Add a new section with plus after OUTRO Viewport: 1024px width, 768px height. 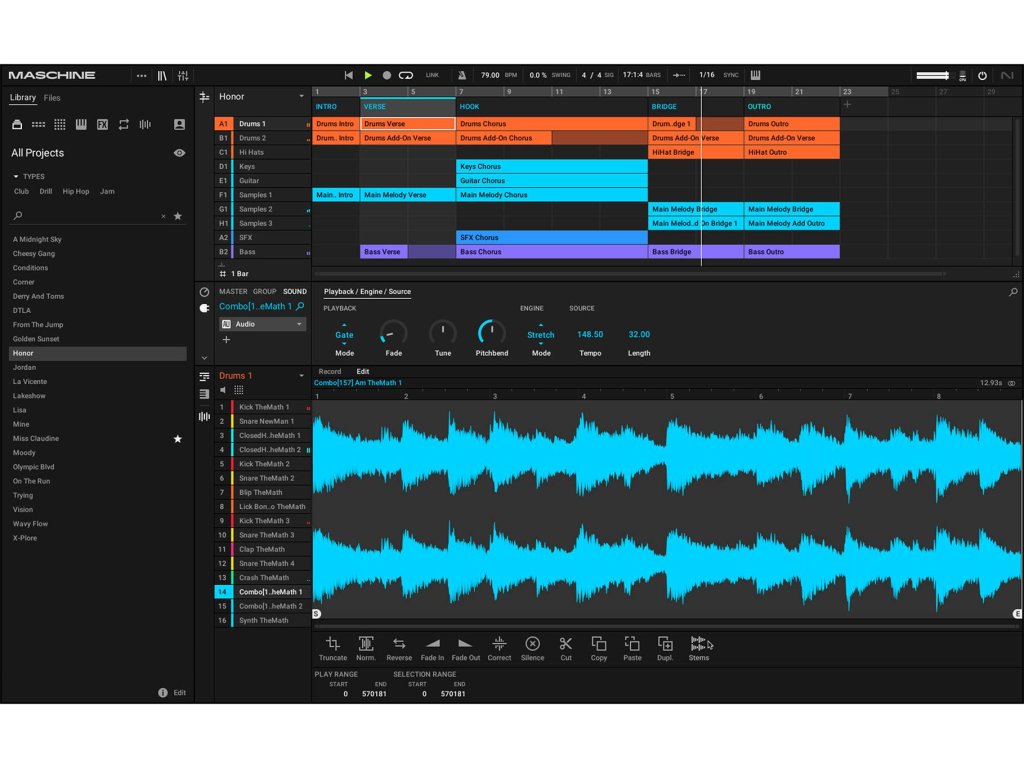(847, 105)
